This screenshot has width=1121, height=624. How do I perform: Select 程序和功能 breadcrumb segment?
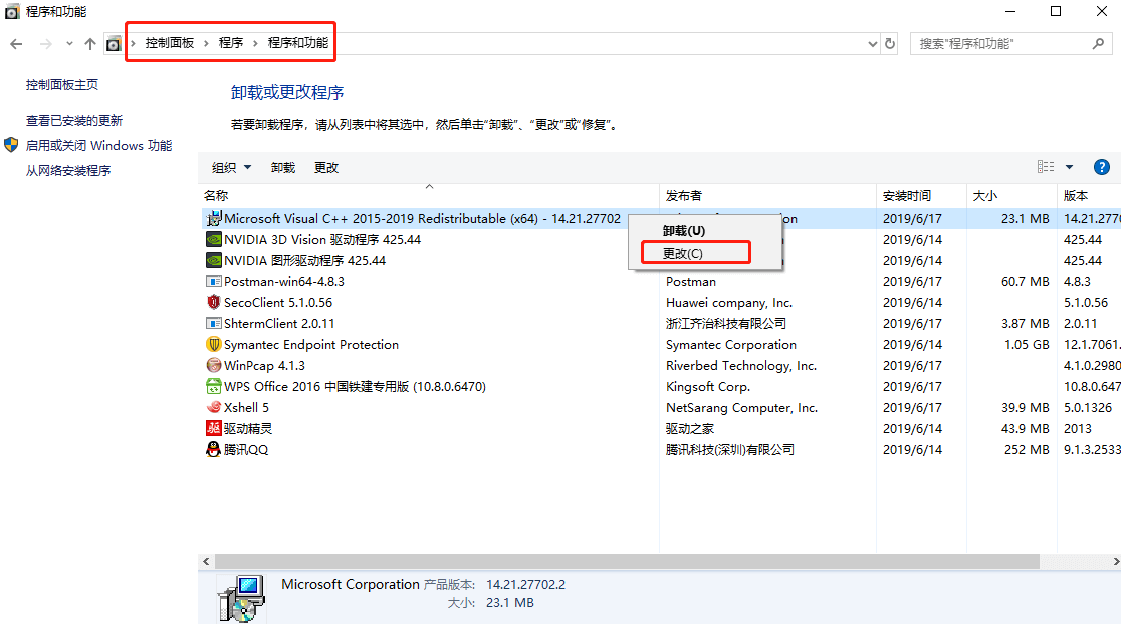pos(298,43)
